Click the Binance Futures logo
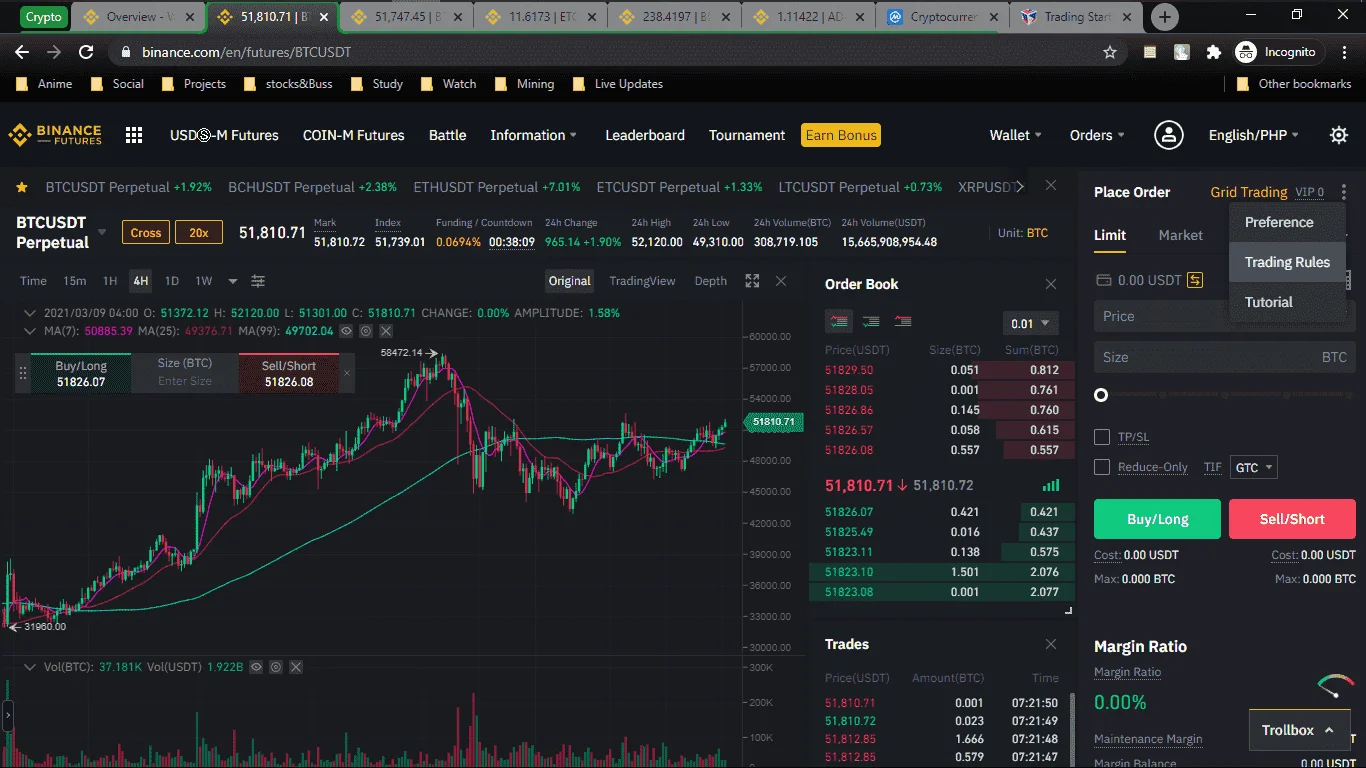Viewport: 1366px width, 768px height. pyautogui.click(x=55, y=135)
